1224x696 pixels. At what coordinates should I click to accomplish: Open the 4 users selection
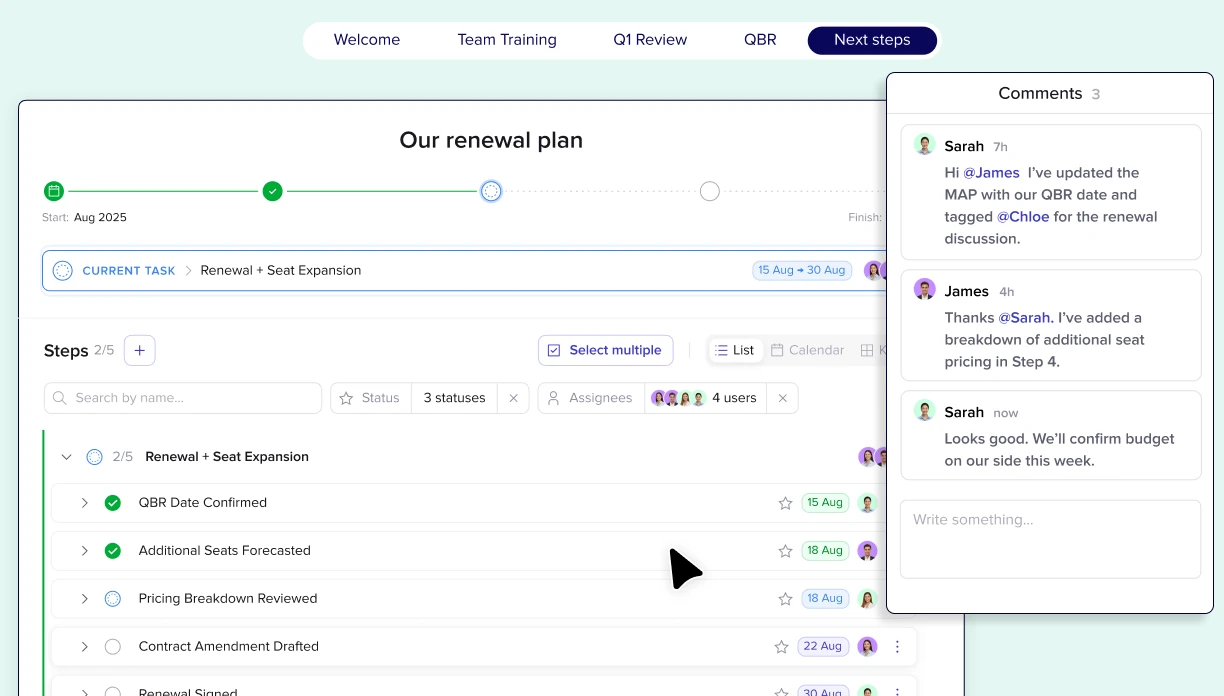704,398
